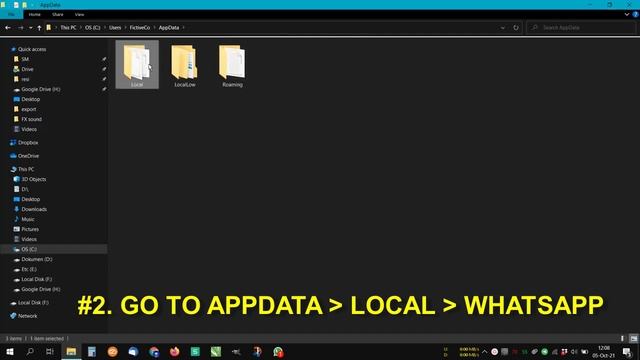Show hidden system tray icons
640x360 pixels.
484,351
